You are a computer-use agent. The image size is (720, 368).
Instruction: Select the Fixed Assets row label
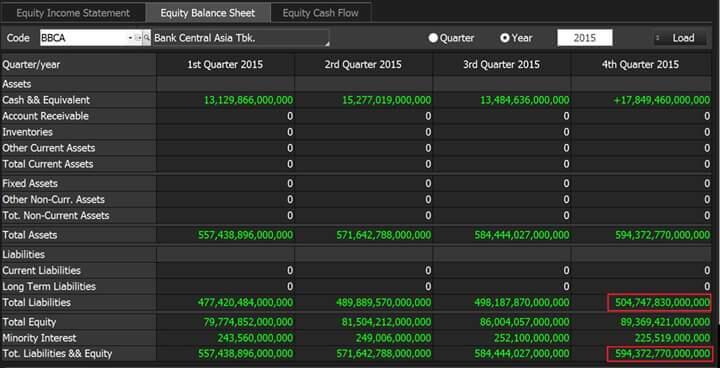pyautogui.click(x=30, y=184)
